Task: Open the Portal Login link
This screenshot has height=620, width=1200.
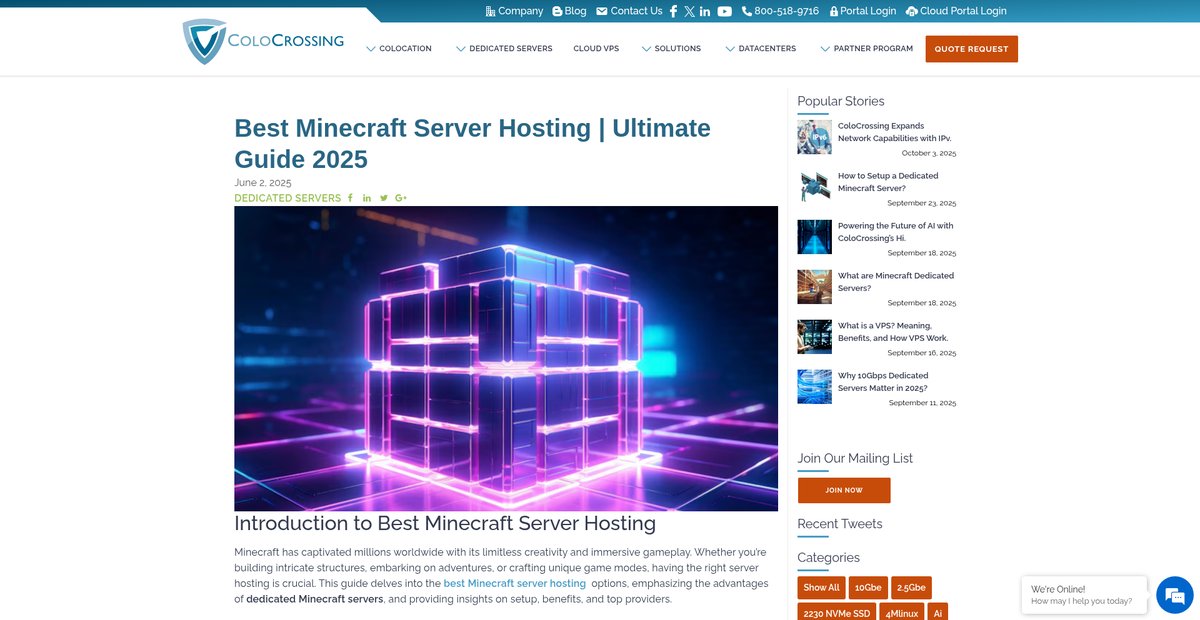Action: 862,11
